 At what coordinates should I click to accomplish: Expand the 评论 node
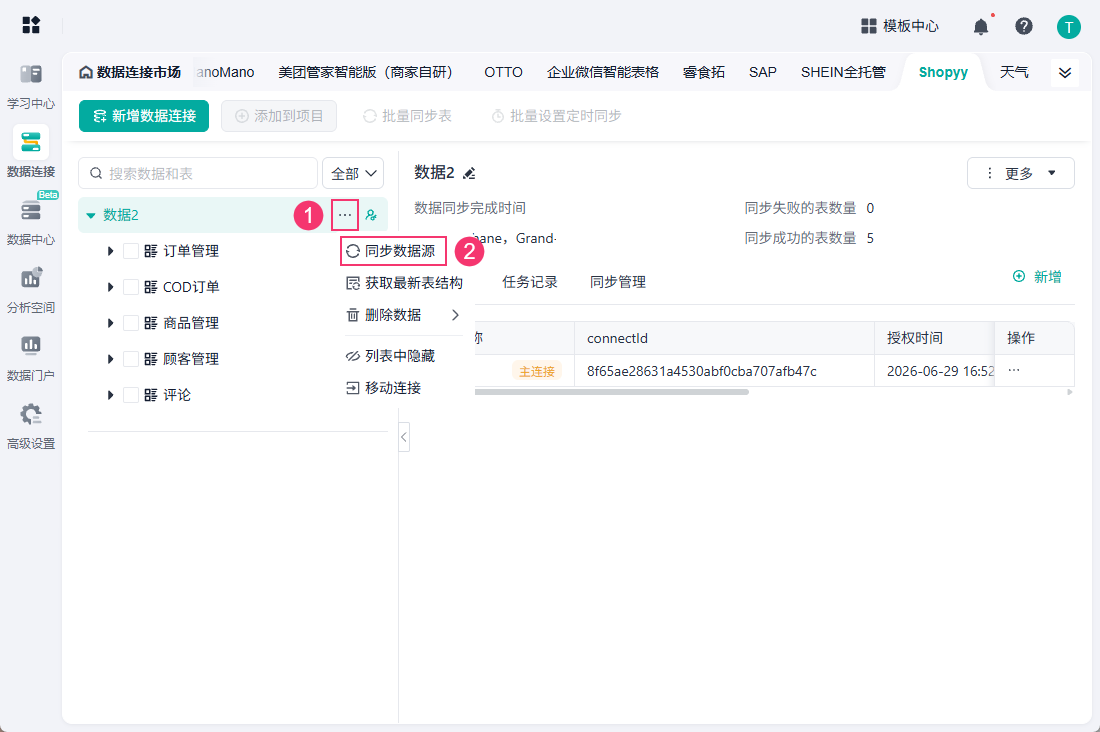click(110, 395)
